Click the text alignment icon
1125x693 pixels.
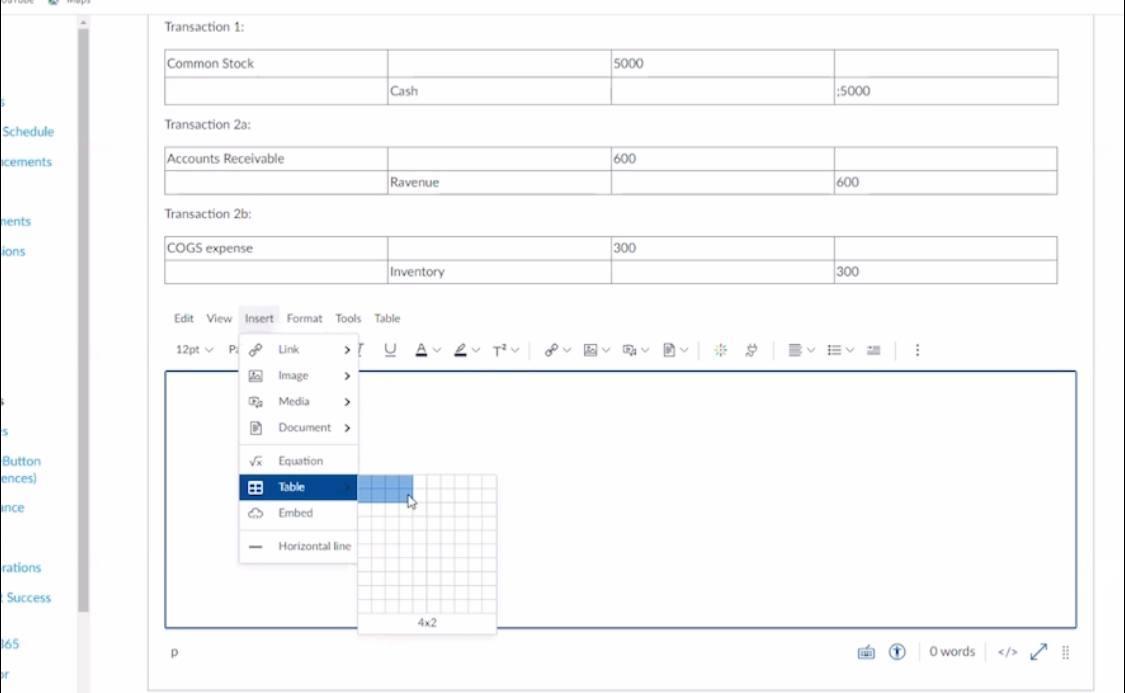coord(794,350)
